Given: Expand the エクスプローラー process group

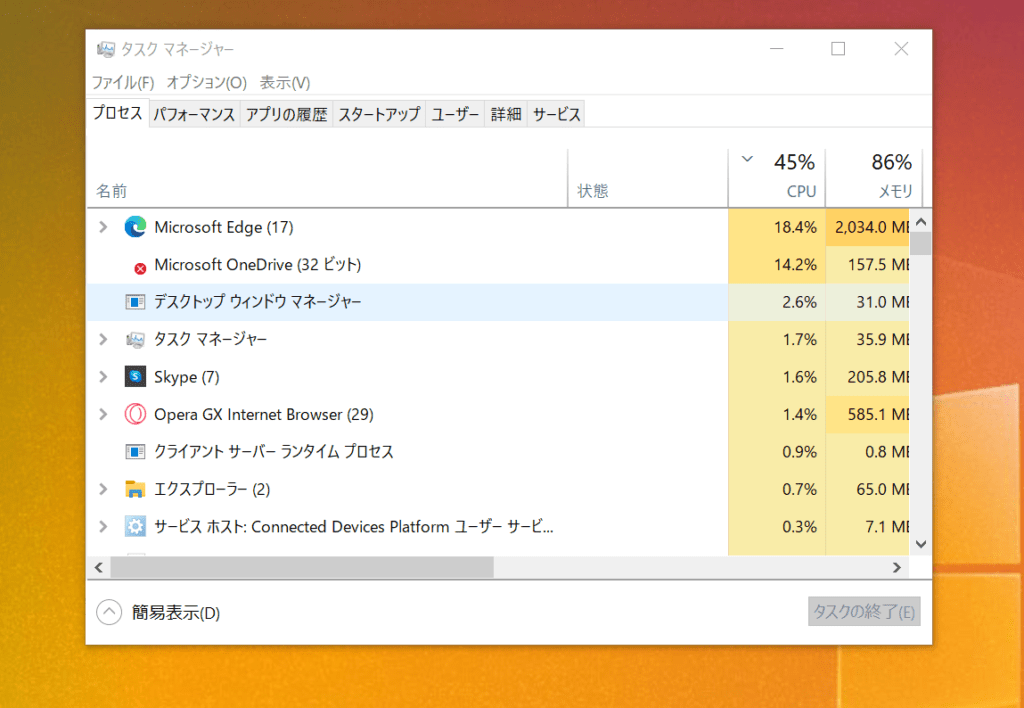Looking at the screenshot, I should click(102, 489).
